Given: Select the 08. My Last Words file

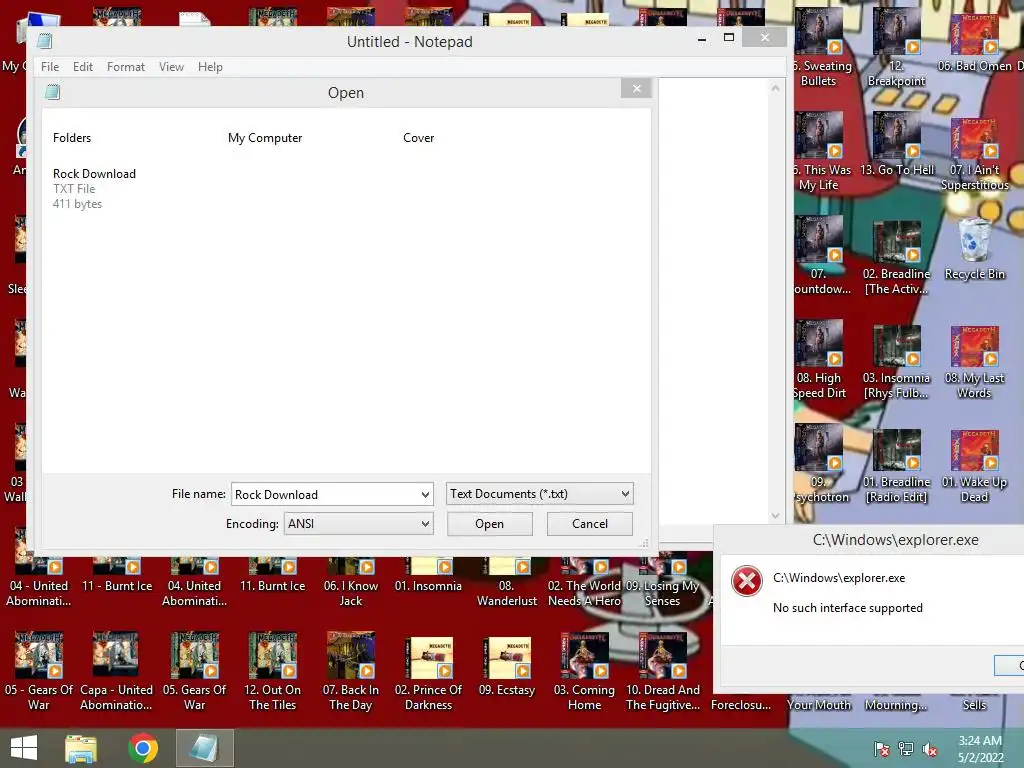Looking at the screenshot, I should [974, 362].
